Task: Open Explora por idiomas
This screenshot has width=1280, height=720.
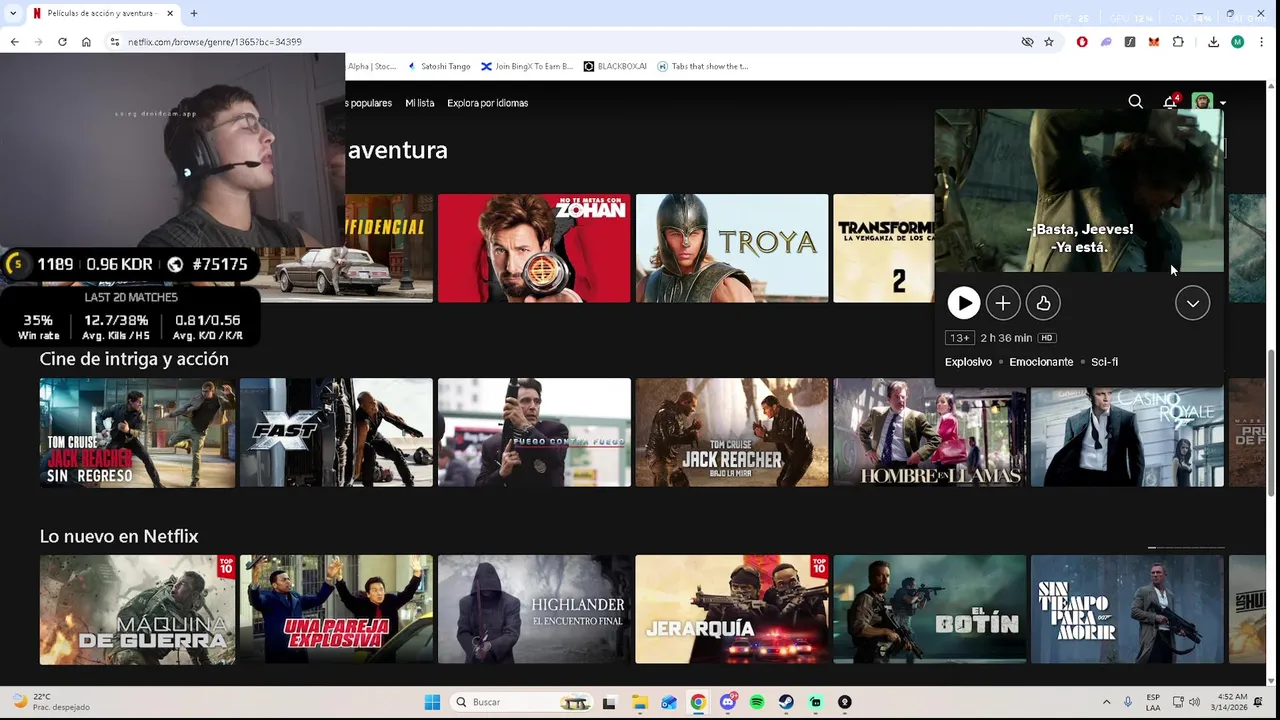Action: pos(487,103)
